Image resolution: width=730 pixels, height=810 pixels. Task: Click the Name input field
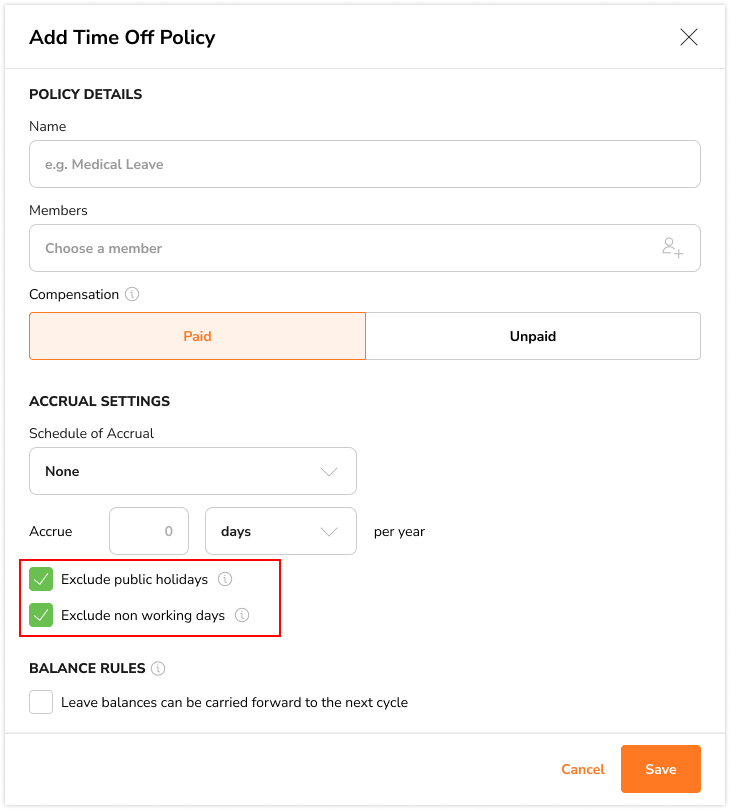[365, 164]
